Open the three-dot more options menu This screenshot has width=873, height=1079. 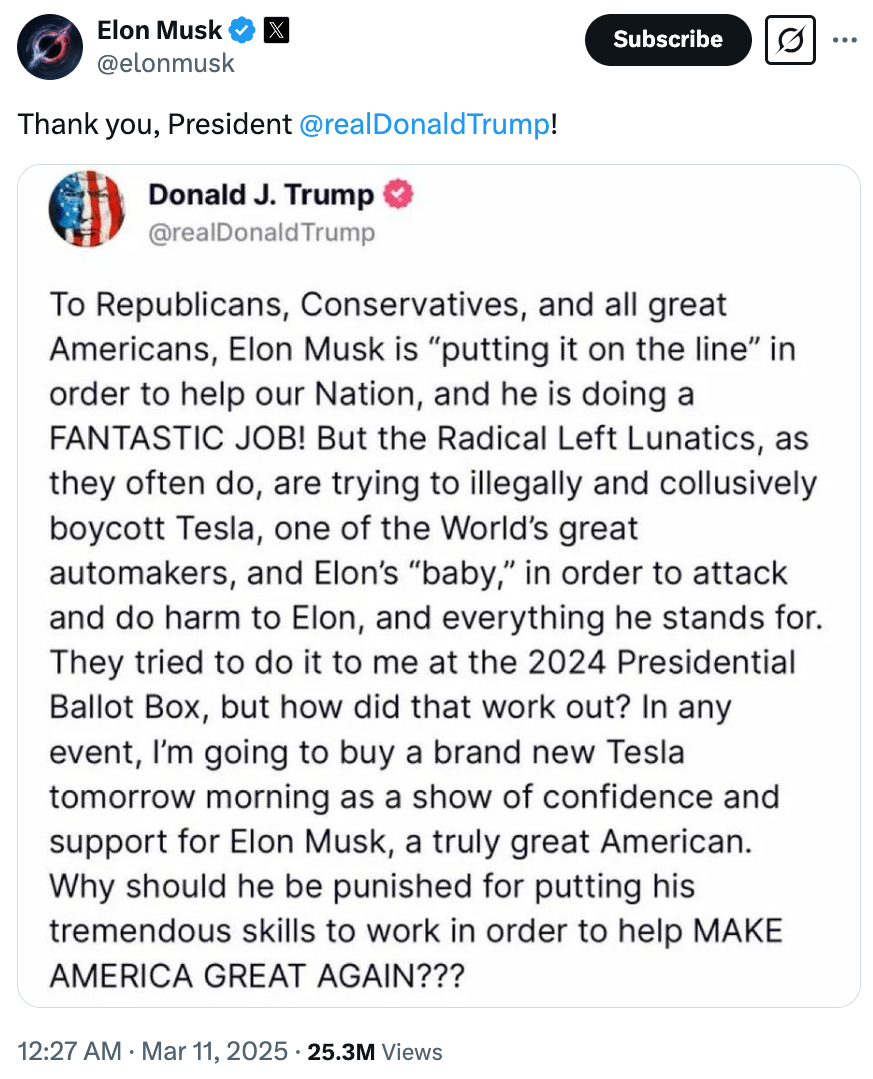click(x=844, y=40)
